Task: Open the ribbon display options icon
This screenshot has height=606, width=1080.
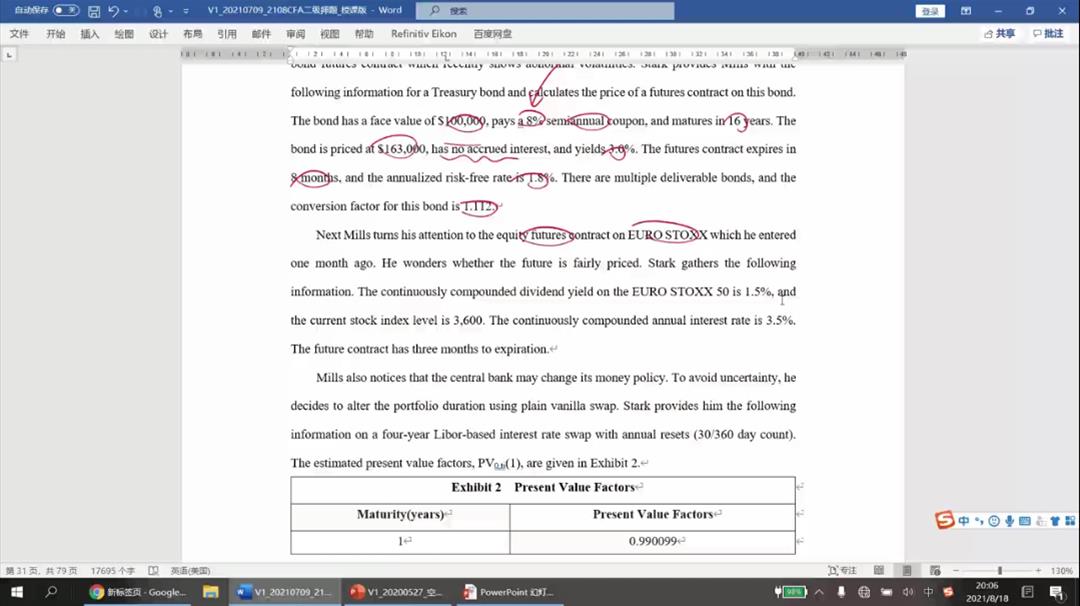Action: pyautogui.click(x=966, y=11)
